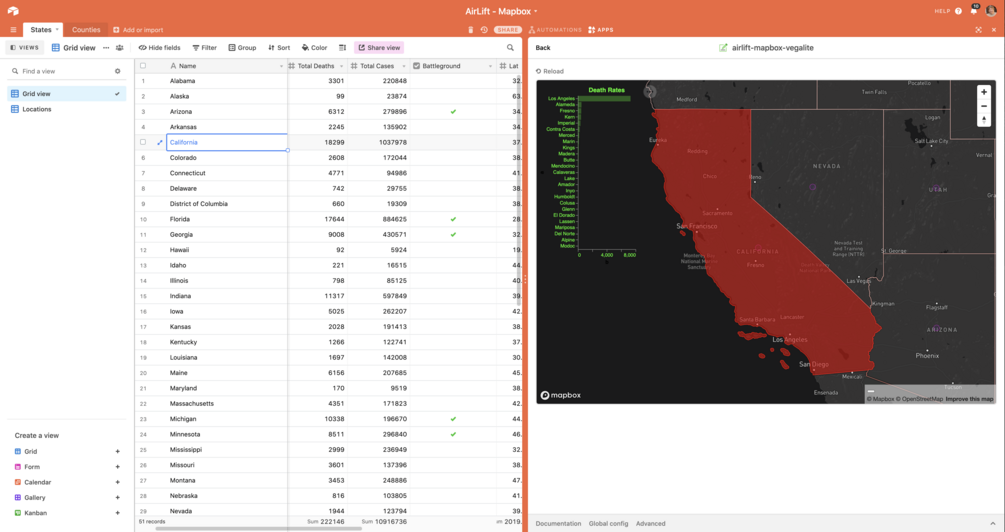This screenshot has width=1005, height=532.
Task: Reset the map compass bearing
Action: (984, 120)
